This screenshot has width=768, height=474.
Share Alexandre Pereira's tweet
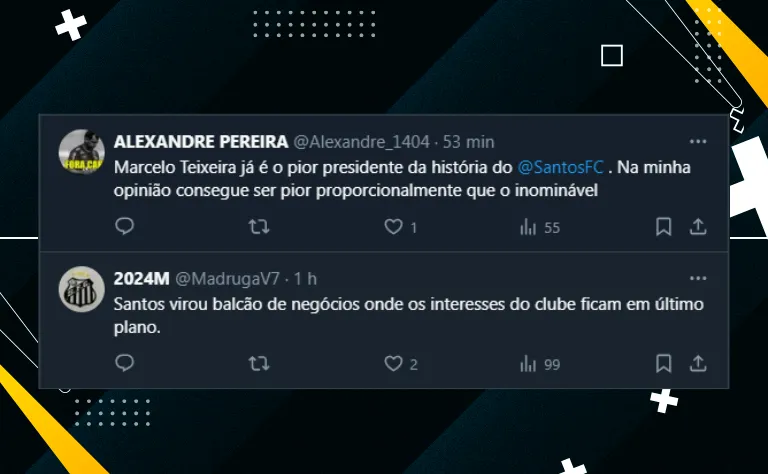(x=698, y=227)
